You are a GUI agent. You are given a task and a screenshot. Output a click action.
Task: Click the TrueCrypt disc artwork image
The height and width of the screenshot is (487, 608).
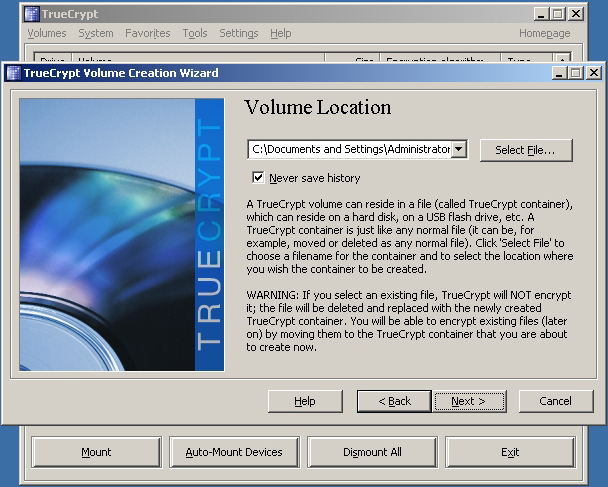coord(122,235)
